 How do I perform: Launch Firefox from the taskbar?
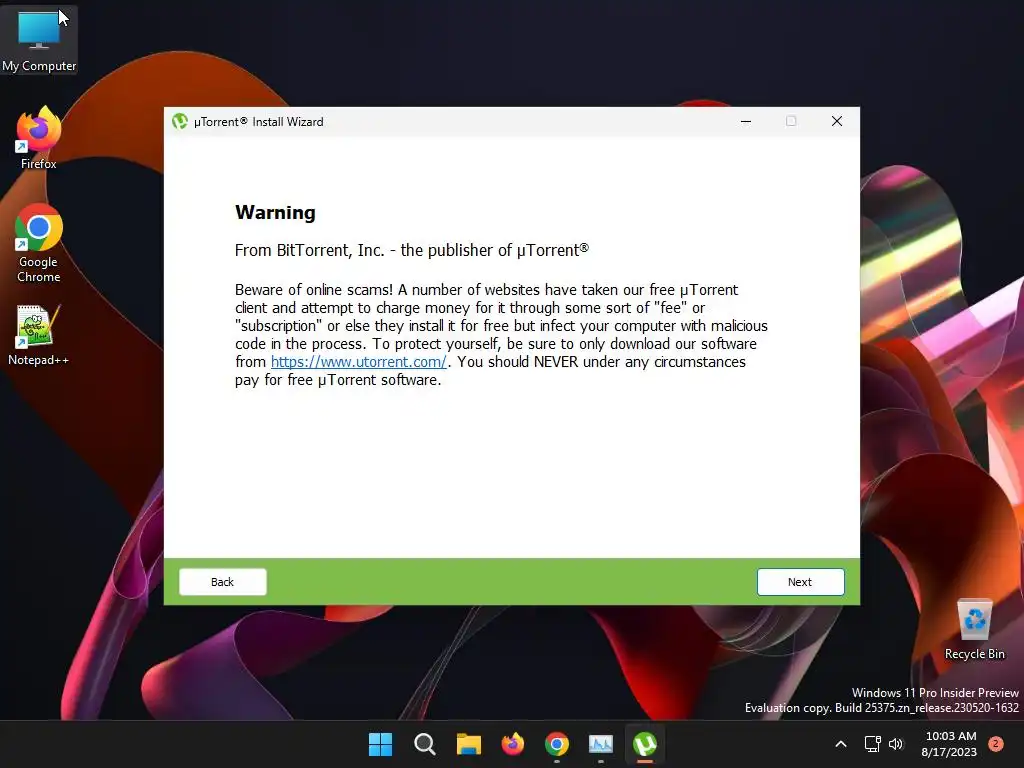point(513,744)
